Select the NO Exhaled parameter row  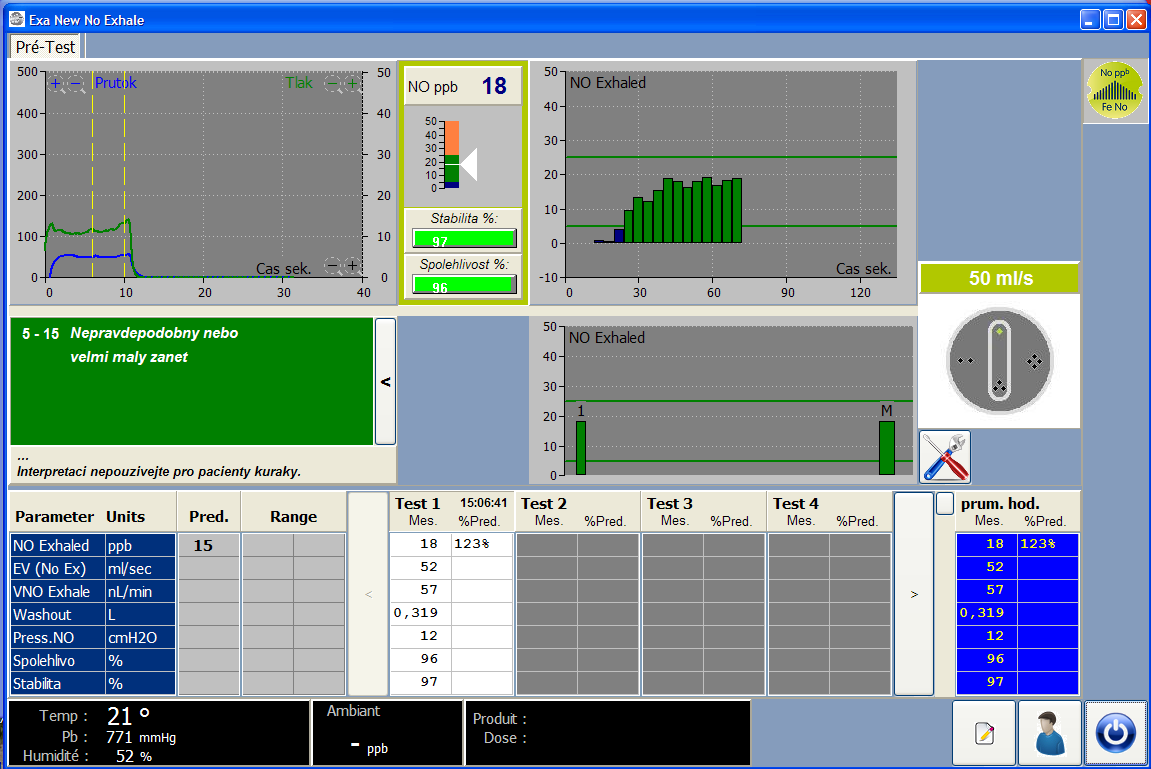click(x=92, y=545)
